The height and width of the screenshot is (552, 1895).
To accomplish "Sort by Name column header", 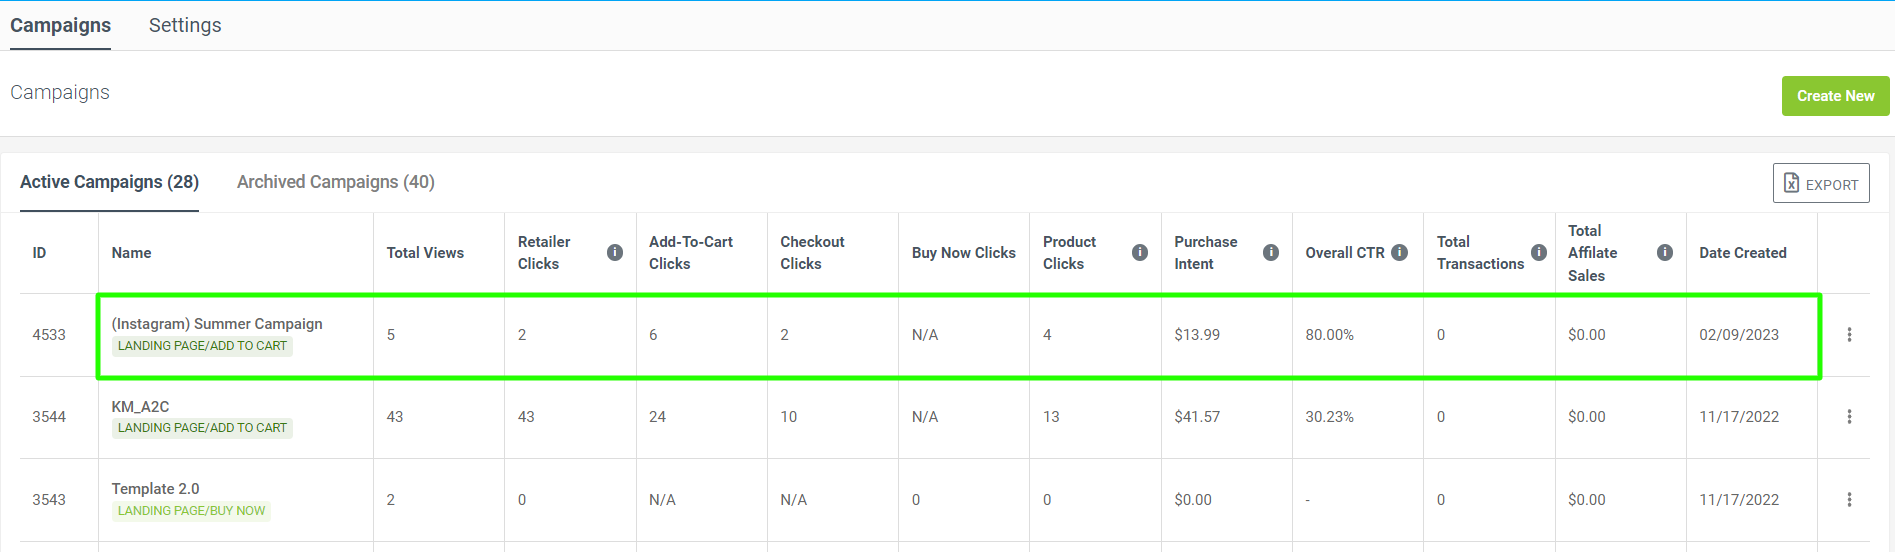I will [131, 253].
